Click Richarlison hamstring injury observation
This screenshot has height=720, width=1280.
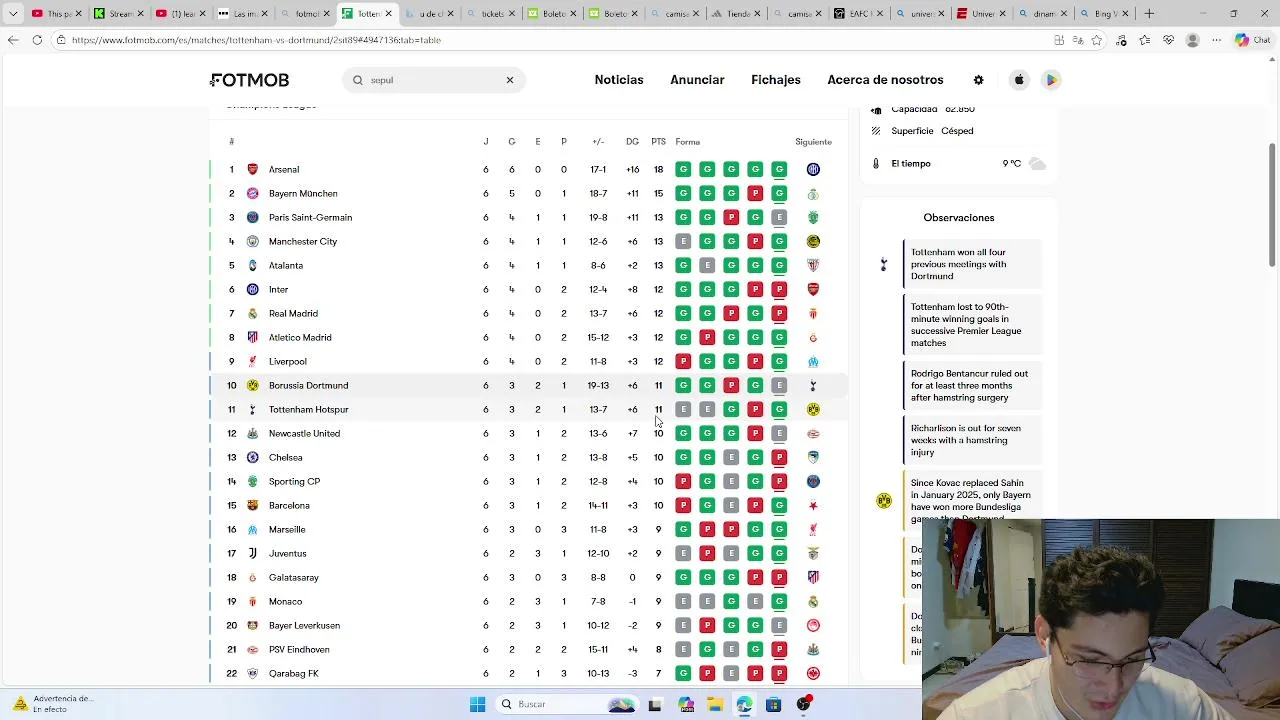(972, 440)
